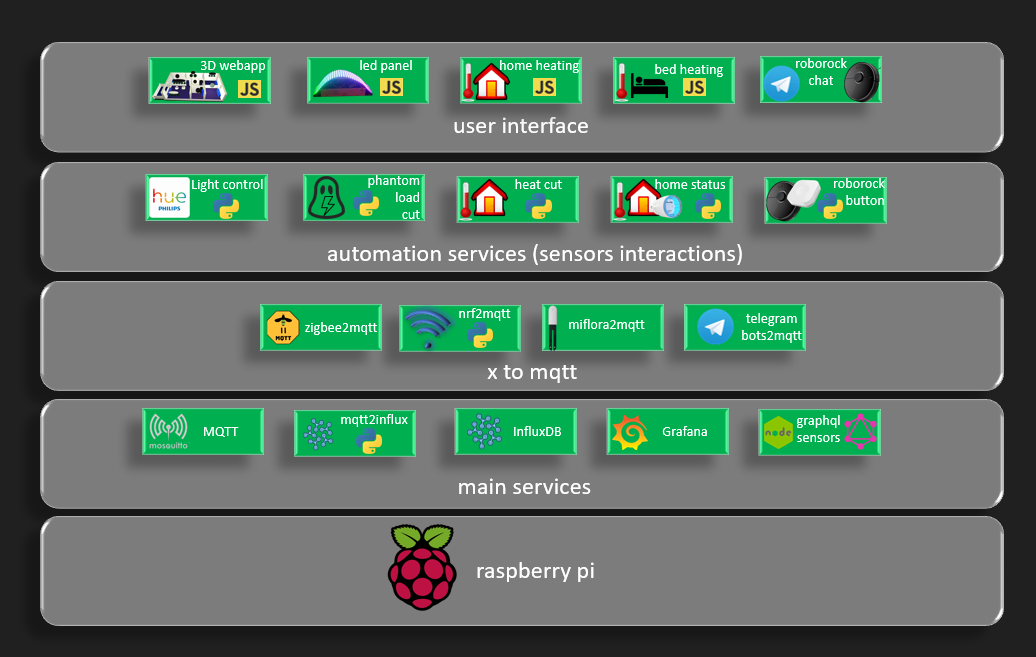Click the miflora2mqtt plant sensor icon
The image size is (1036, 657).
[x=552, y=327]
